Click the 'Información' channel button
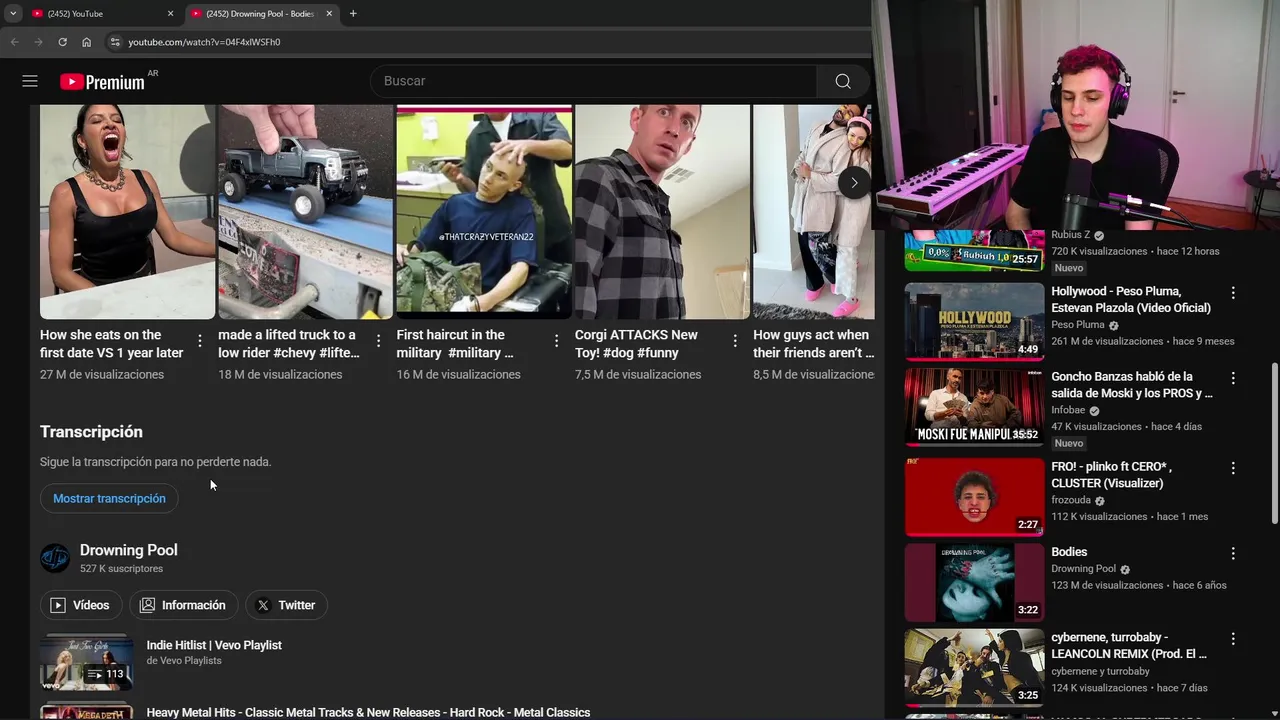 pyautogui.click(x=183, y=605)
